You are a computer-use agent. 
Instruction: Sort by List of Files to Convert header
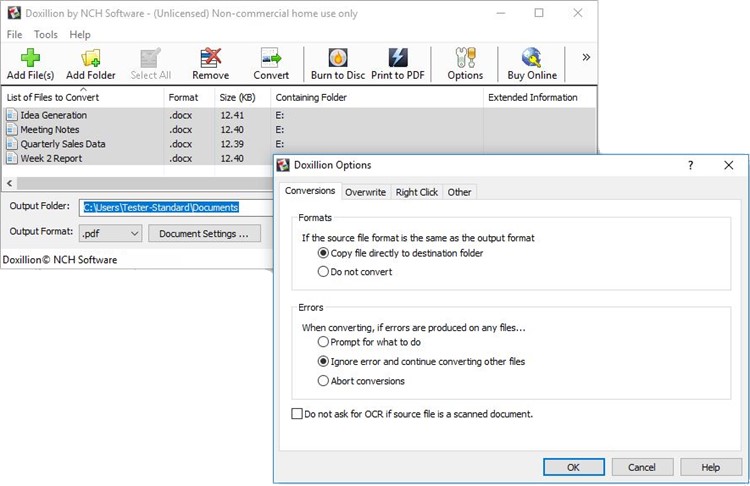83,97
